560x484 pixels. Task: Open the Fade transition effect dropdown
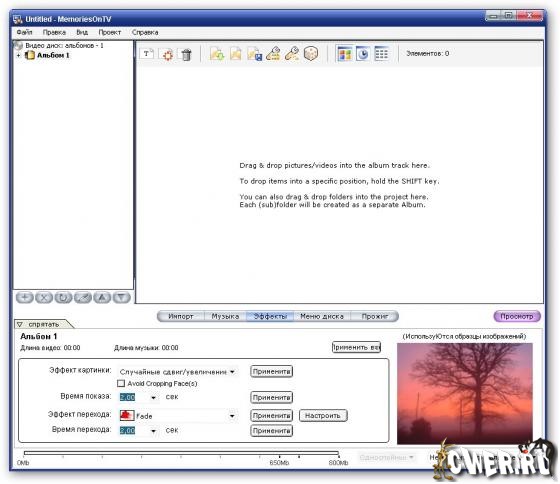coord(232,416)
